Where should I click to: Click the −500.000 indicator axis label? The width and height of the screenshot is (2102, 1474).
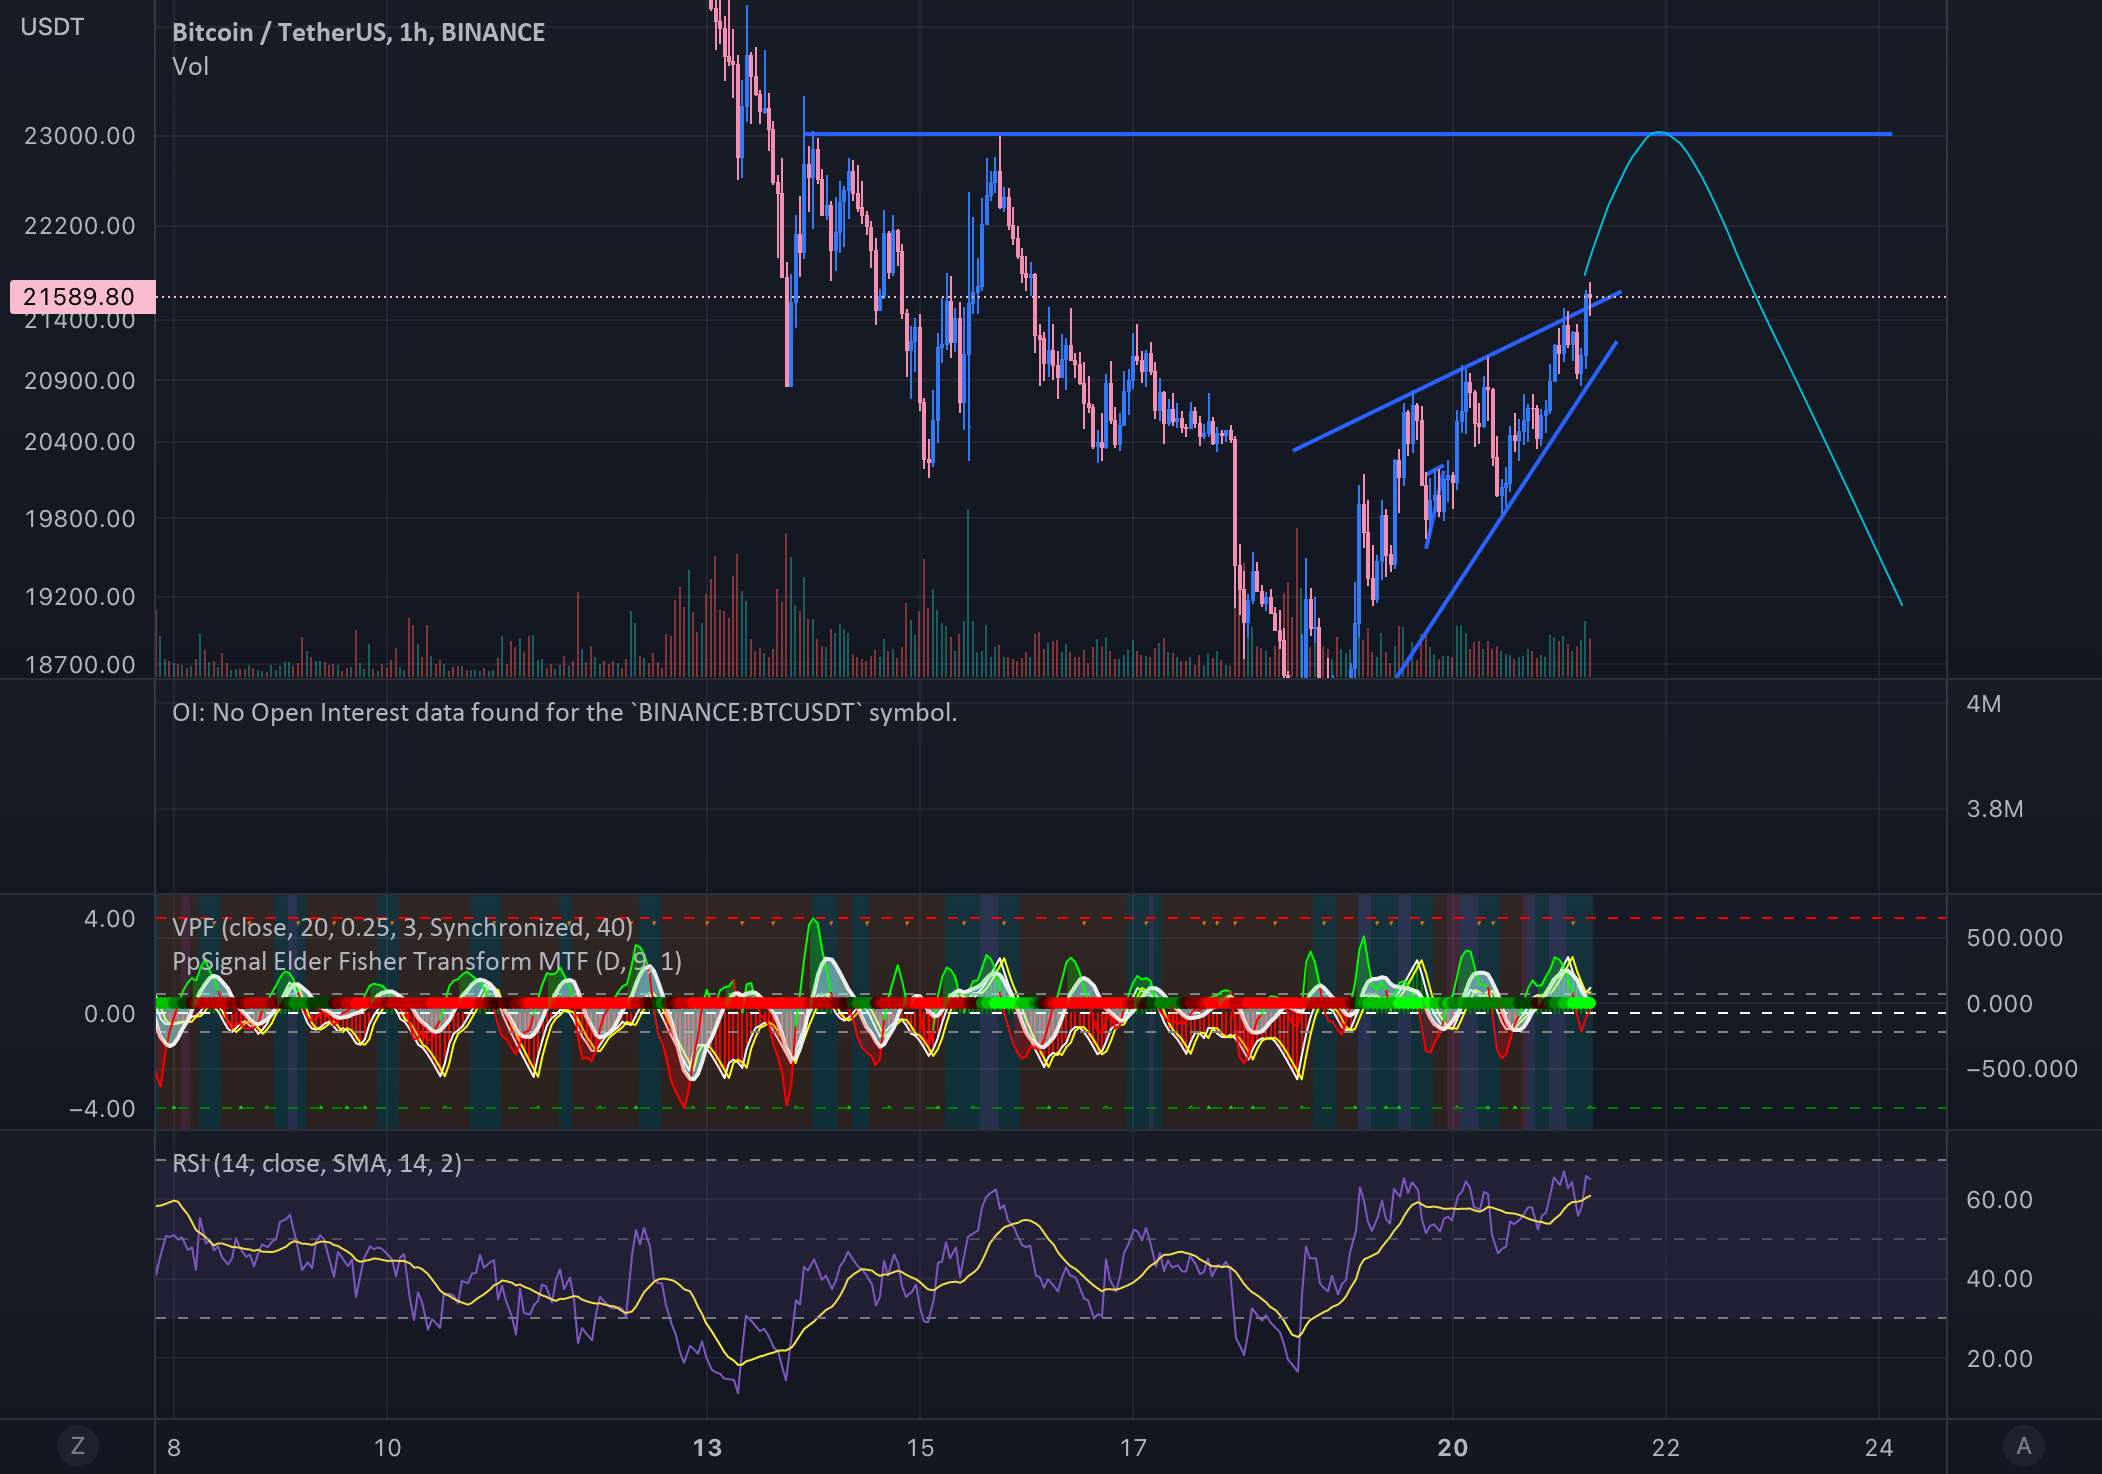(2022, 1069)
